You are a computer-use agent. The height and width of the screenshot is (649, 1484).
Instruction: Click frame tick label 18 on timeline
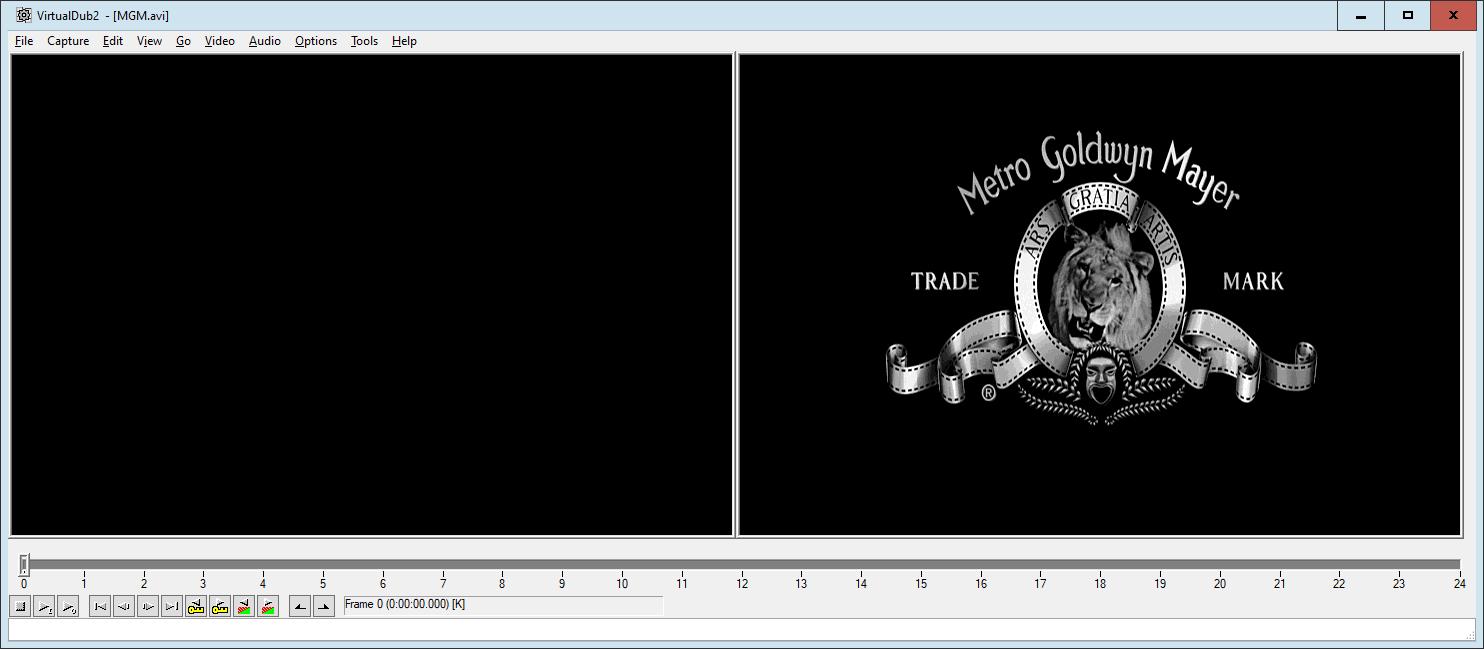1100,584
